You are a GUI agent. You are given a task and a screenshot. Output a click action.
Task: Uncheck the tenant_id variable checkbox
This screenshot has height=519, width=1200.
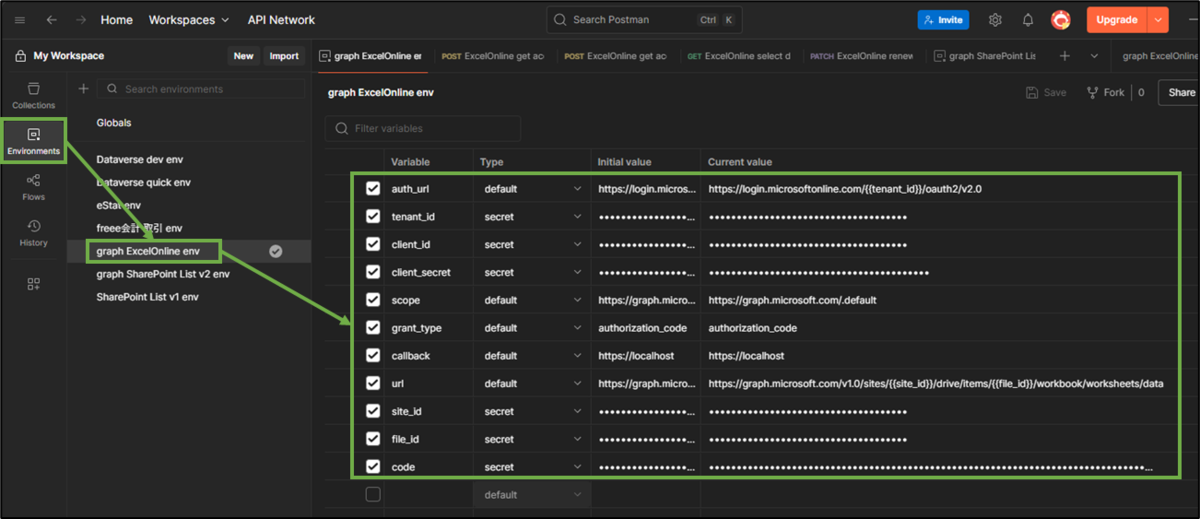pyautogui.click(x=373, y=216)
